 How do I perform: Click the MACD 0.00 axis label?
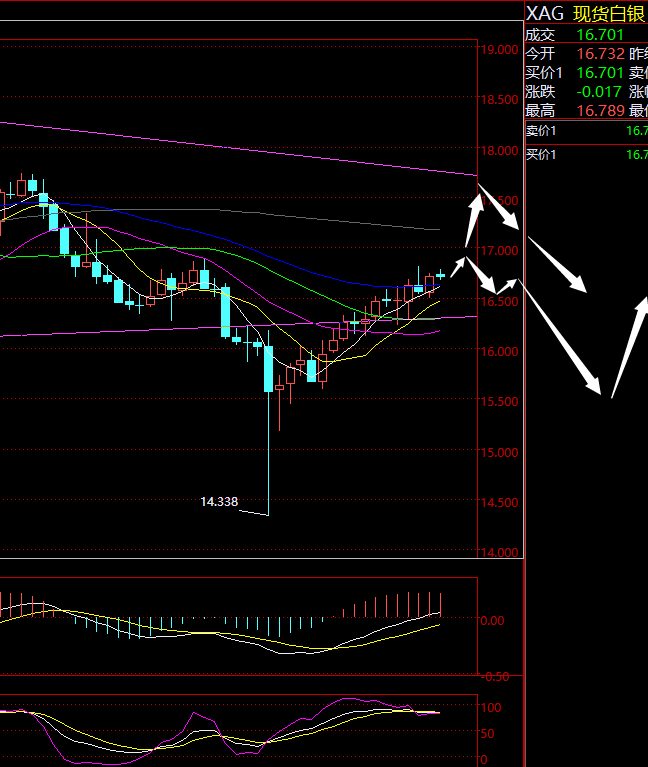pos(492,621)
